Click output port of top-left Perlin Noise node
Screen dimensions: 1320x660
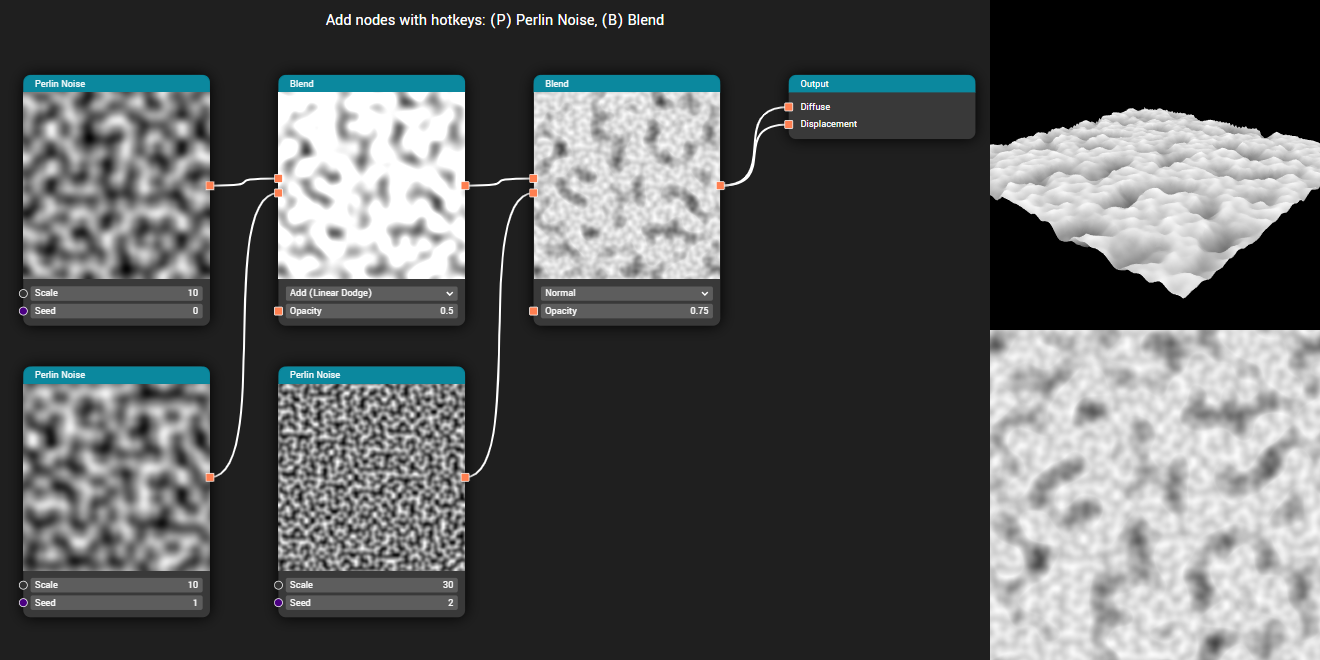tap(211, 185)
